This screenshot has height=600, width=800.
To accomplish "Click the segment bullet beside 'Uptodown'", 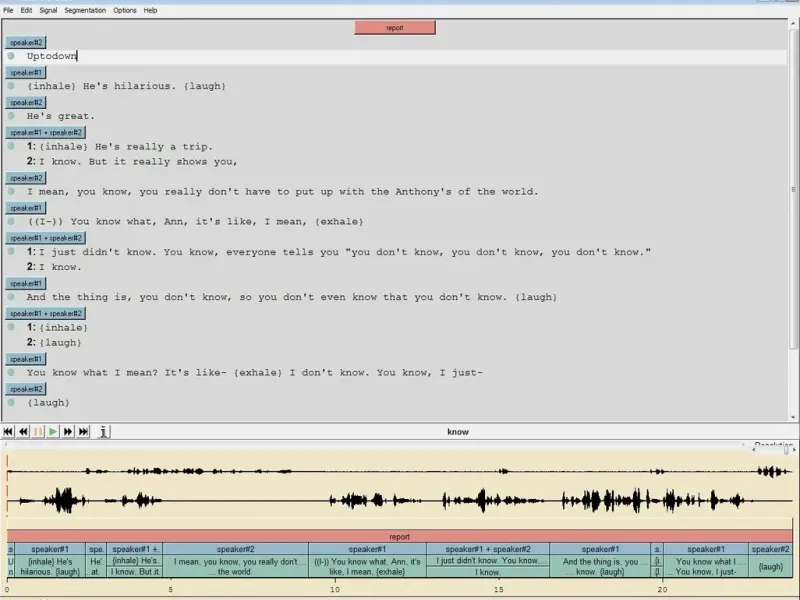I will pos(11,56).
